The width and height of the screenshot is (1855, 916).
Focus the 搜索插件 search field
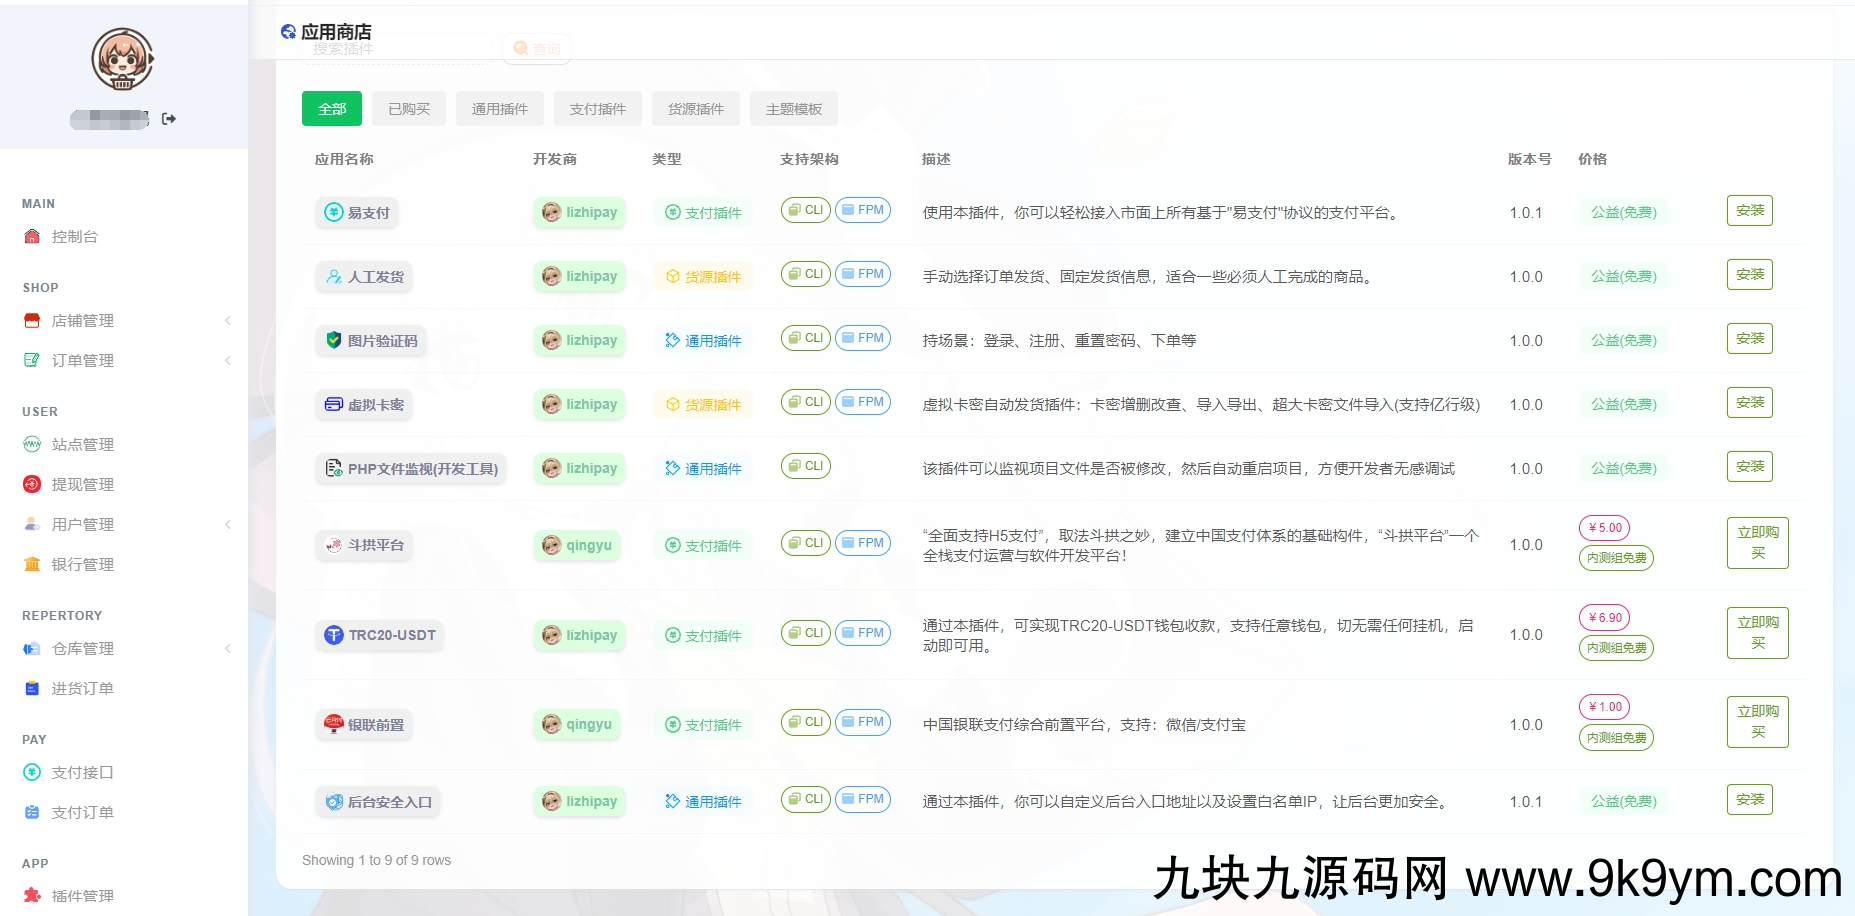(400, 49)
